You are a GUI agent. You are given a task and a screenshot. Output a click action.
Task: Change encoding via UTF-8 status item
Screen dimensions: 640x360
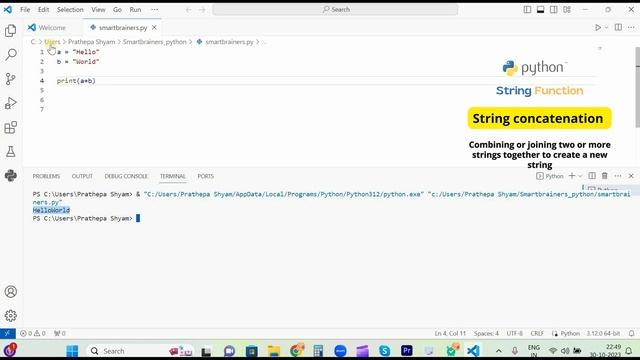(x=514, y=333)
